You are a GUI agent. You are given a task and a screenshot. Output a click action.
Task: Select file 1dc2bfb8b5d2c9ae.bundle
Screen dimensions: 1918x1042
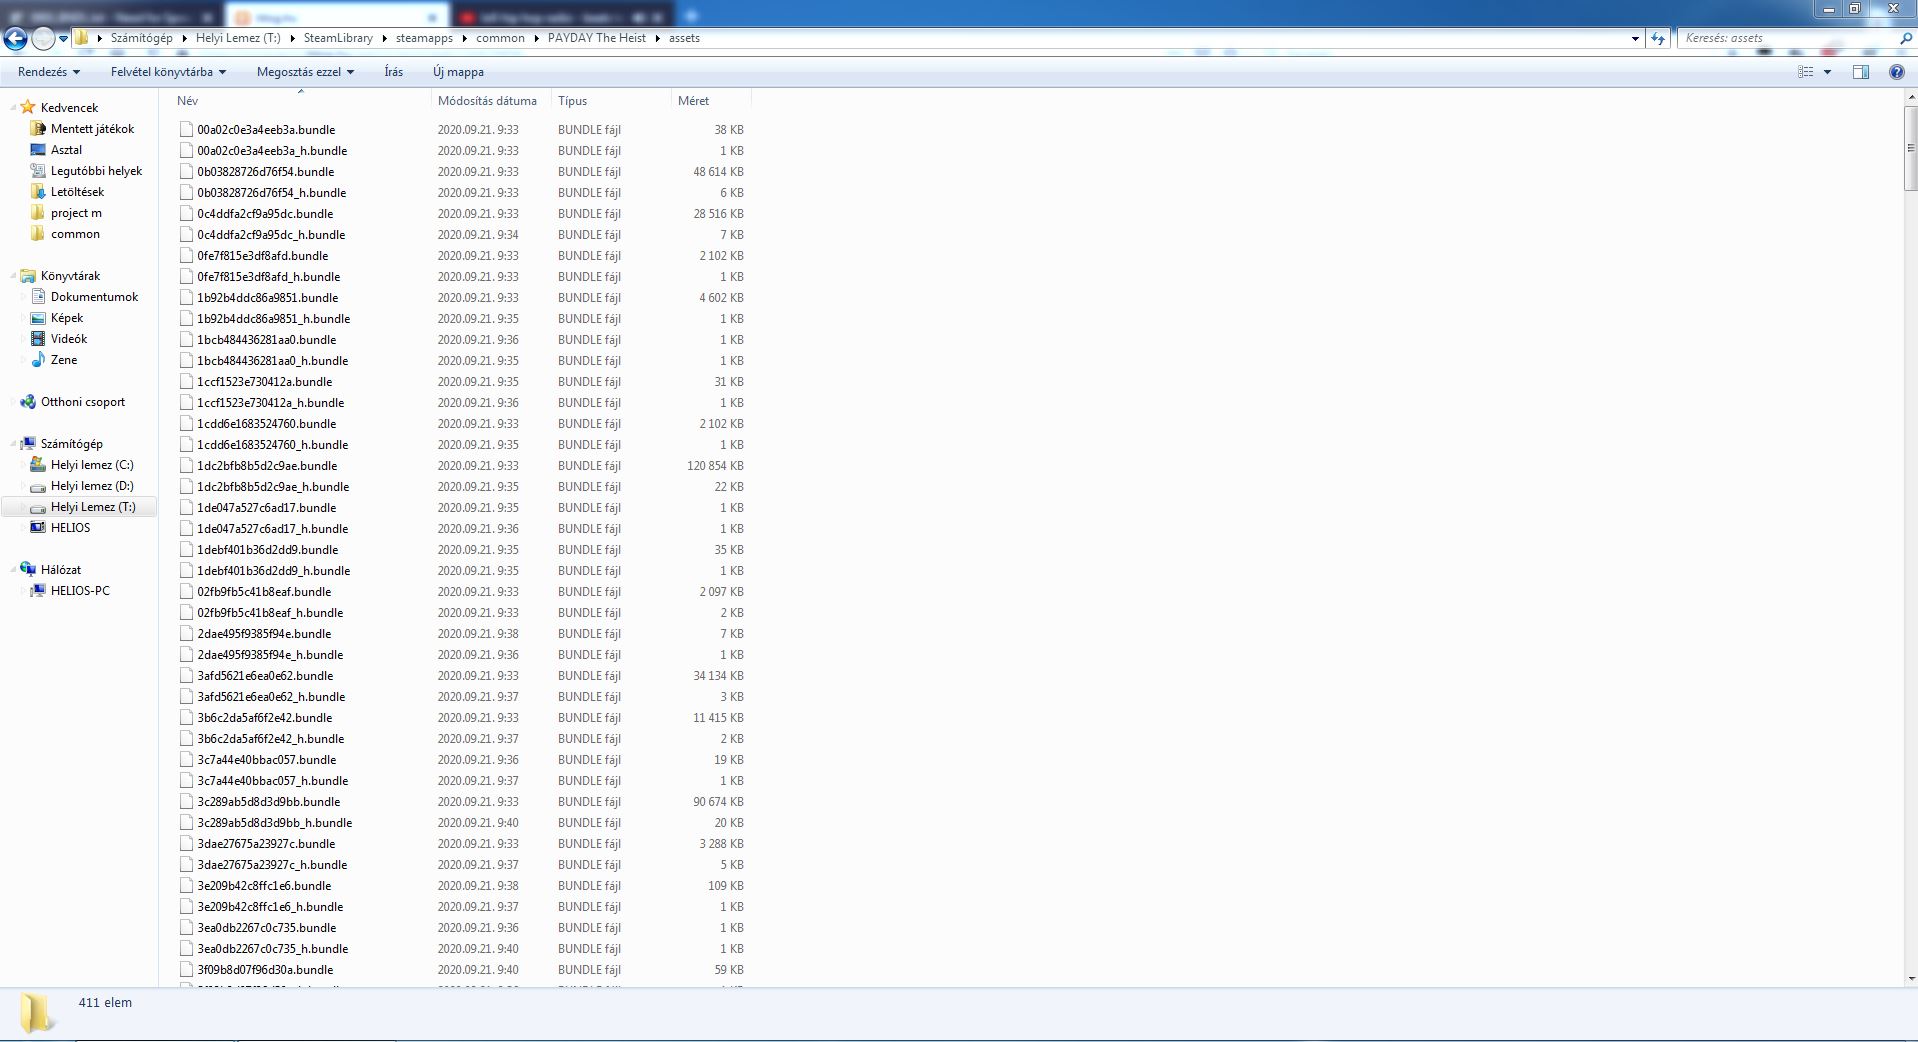pyautogui.click(x=267, y=466)
